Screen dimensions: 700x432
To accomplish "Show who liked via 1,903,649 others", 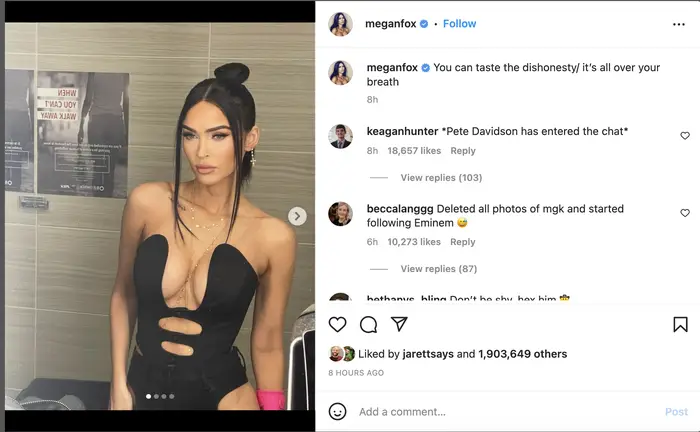I will coord(522,354).
